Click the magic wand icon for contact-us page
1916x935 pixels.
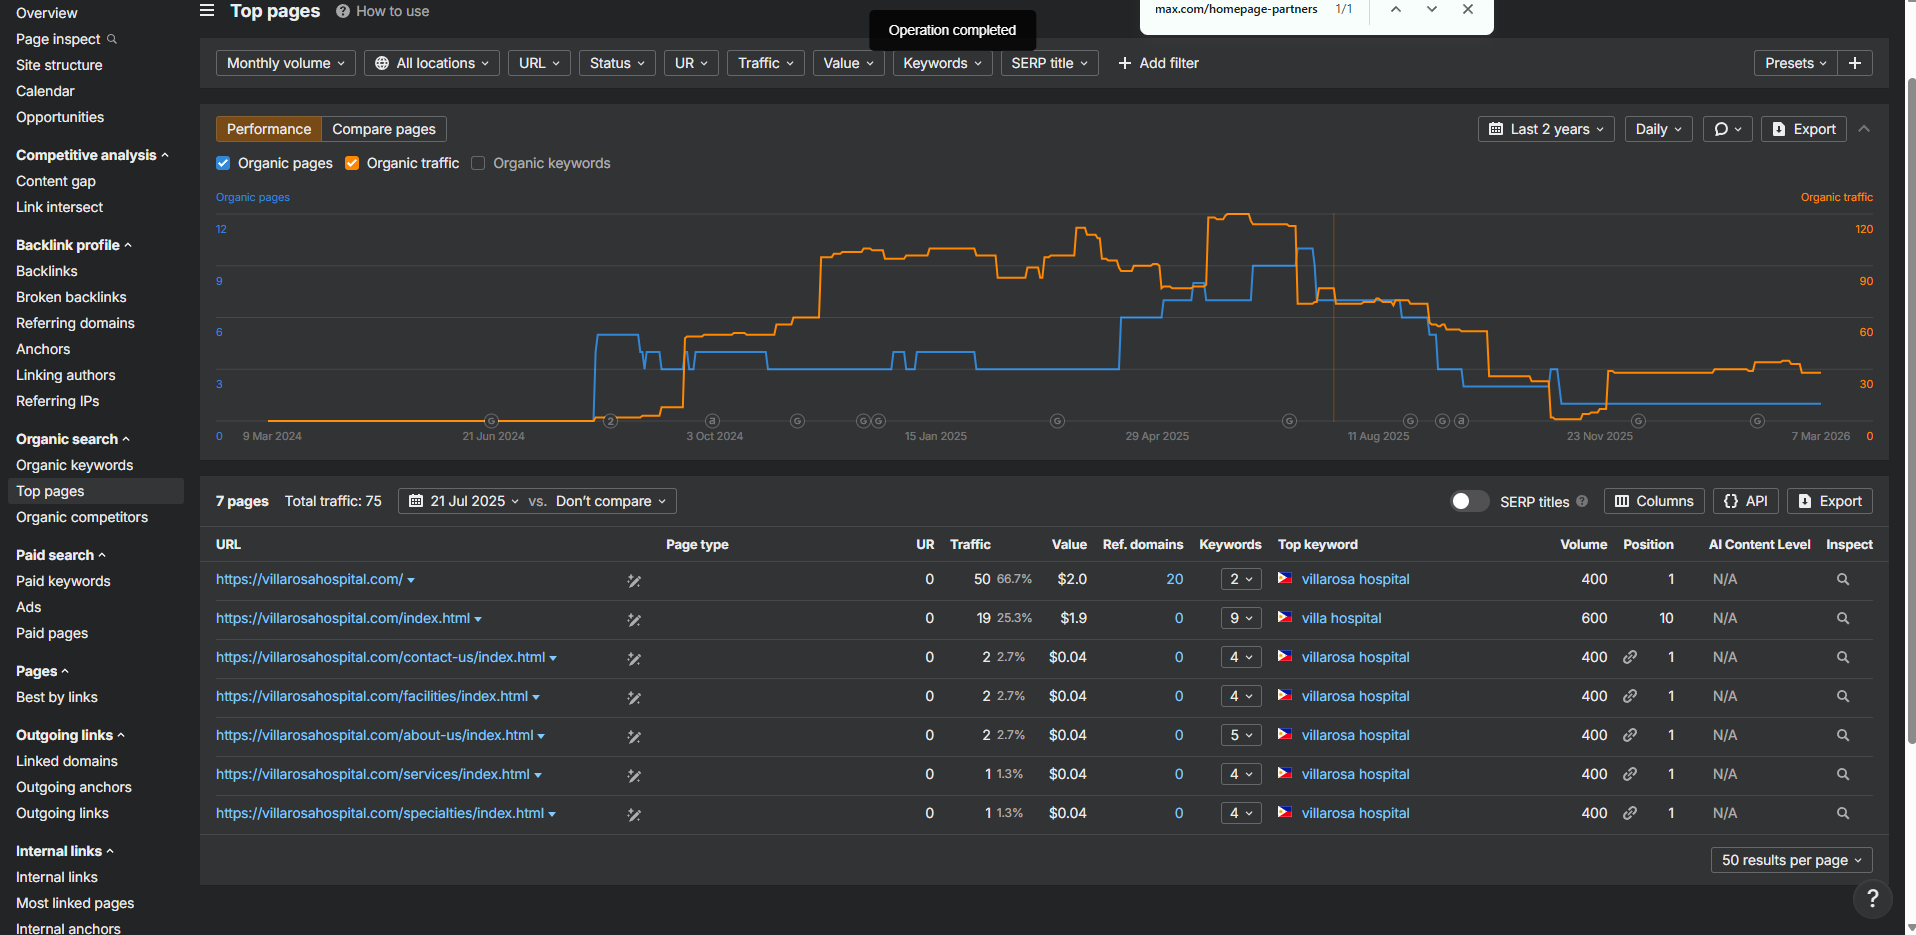point(634,658)
